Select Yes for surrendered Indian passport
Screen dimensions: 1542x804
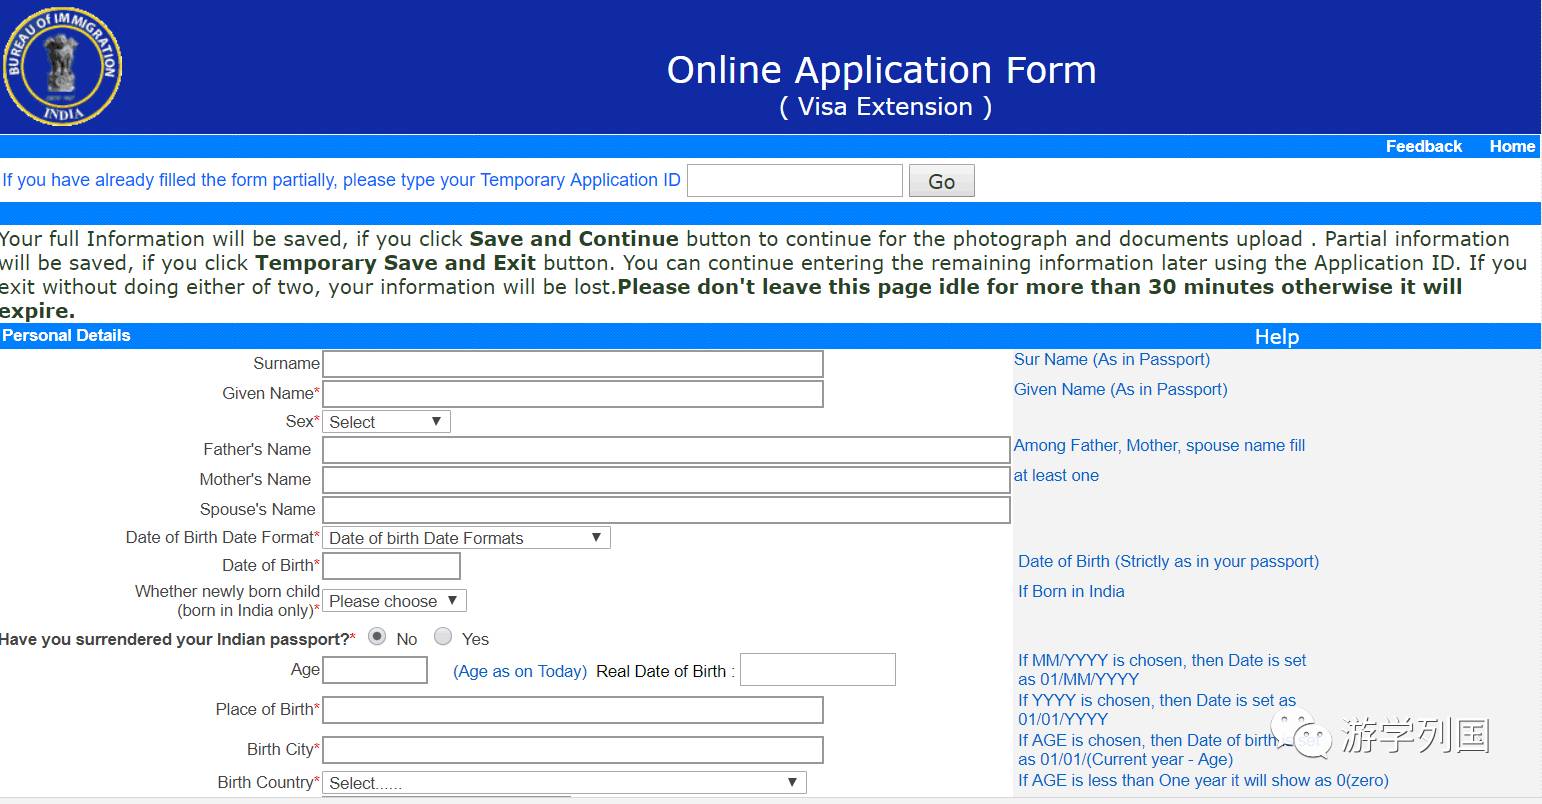click(443, 636)
